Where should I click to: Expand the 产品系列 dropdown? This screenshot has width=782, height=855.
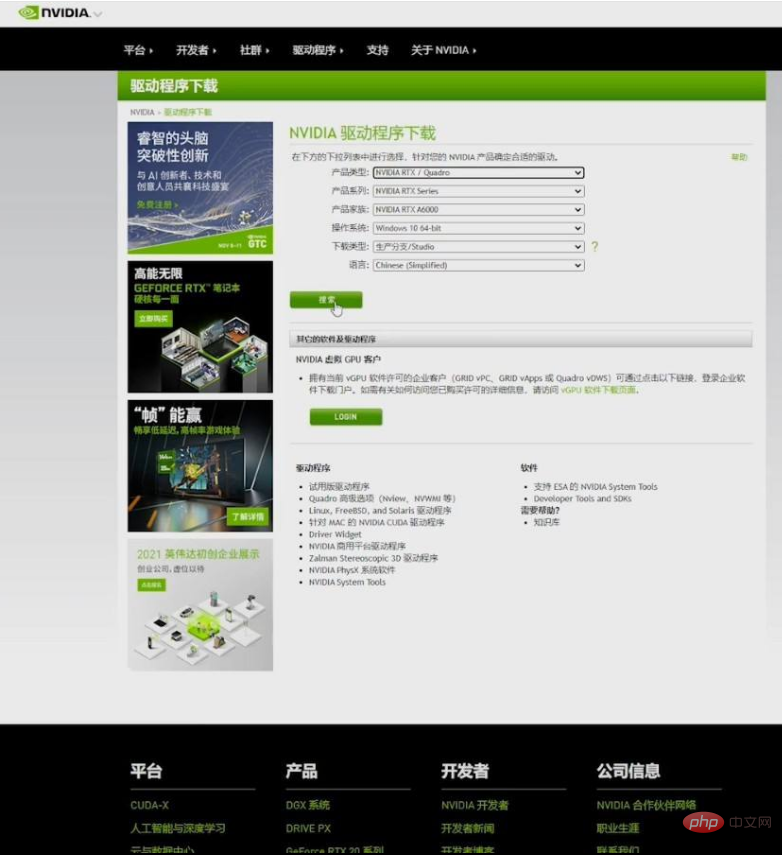coord(478,191)
